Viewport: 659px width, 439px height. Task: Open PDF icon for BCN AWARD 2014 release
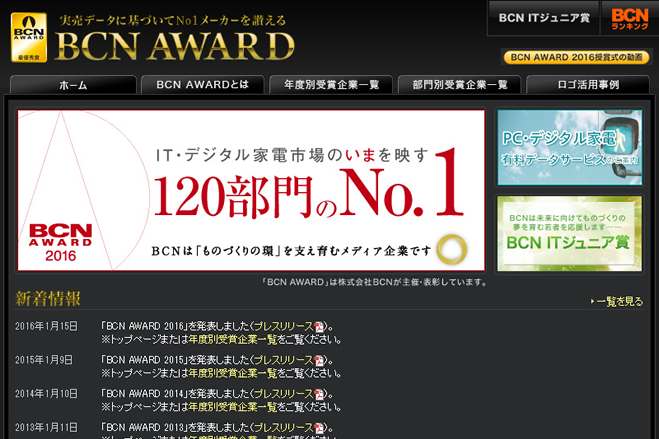click(319, 394)
